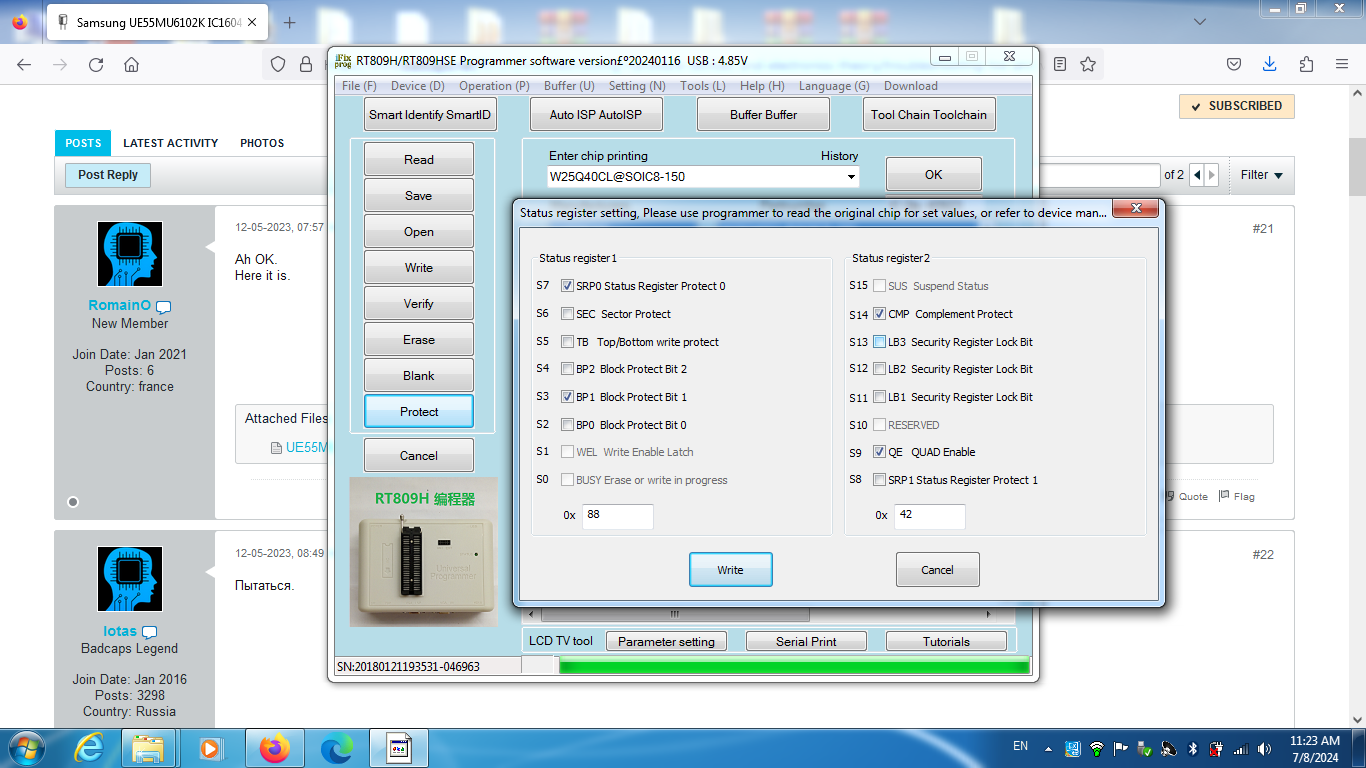Launch Microsoft Edge from the taskbar
The image size is (1366, 768).
pos(336,748)
